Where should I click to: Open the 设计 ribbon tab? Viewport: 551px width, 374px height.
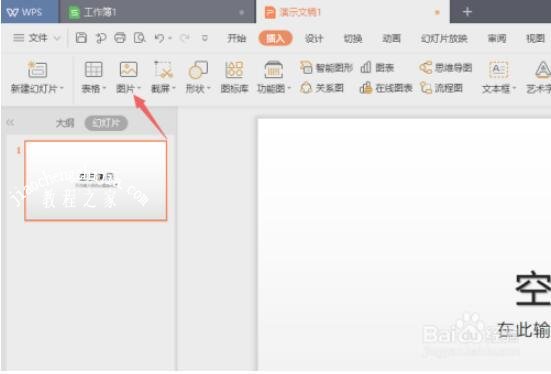pyautogui.click(x=314, y=38)
